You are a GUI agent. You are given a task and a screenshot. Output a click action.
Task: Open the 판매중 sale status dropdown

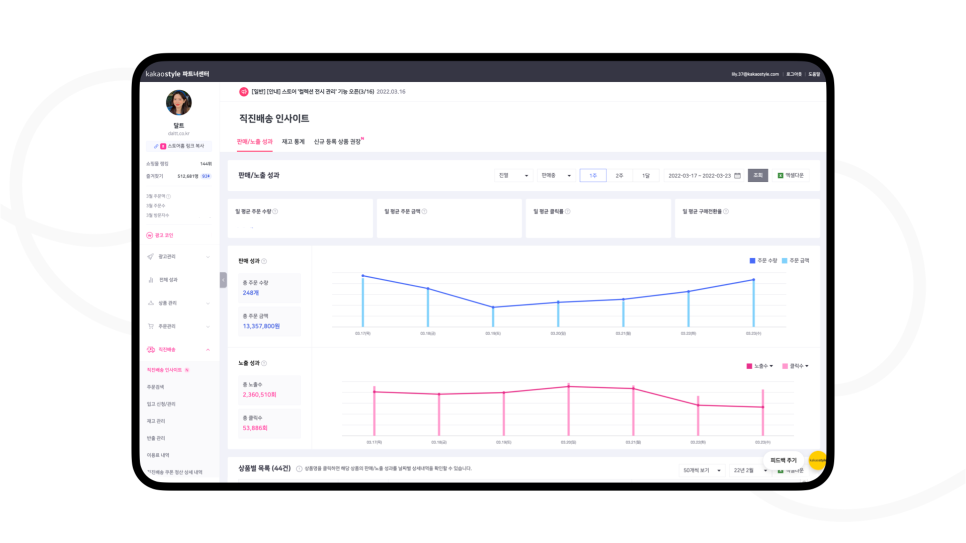[x=556, y=176]
